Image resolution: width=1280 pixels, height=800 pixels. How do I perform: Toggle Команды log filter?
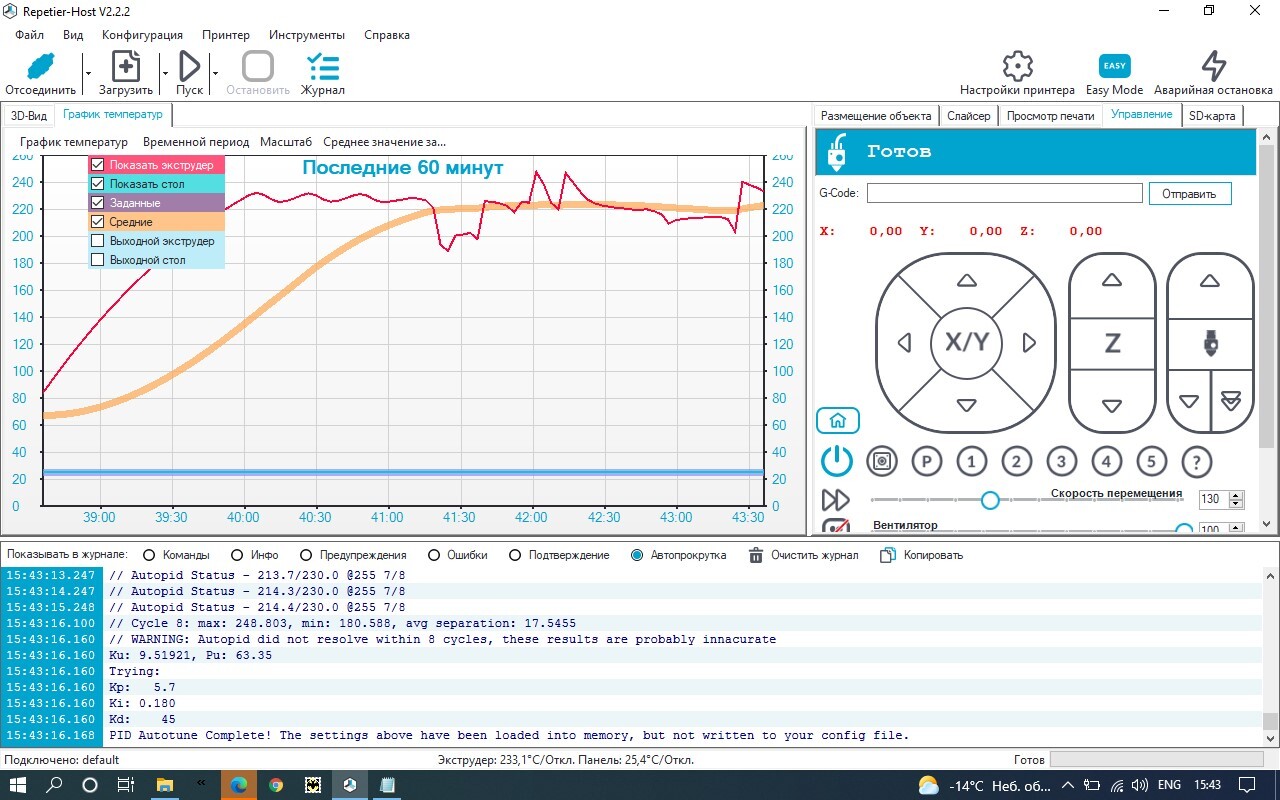150,555
